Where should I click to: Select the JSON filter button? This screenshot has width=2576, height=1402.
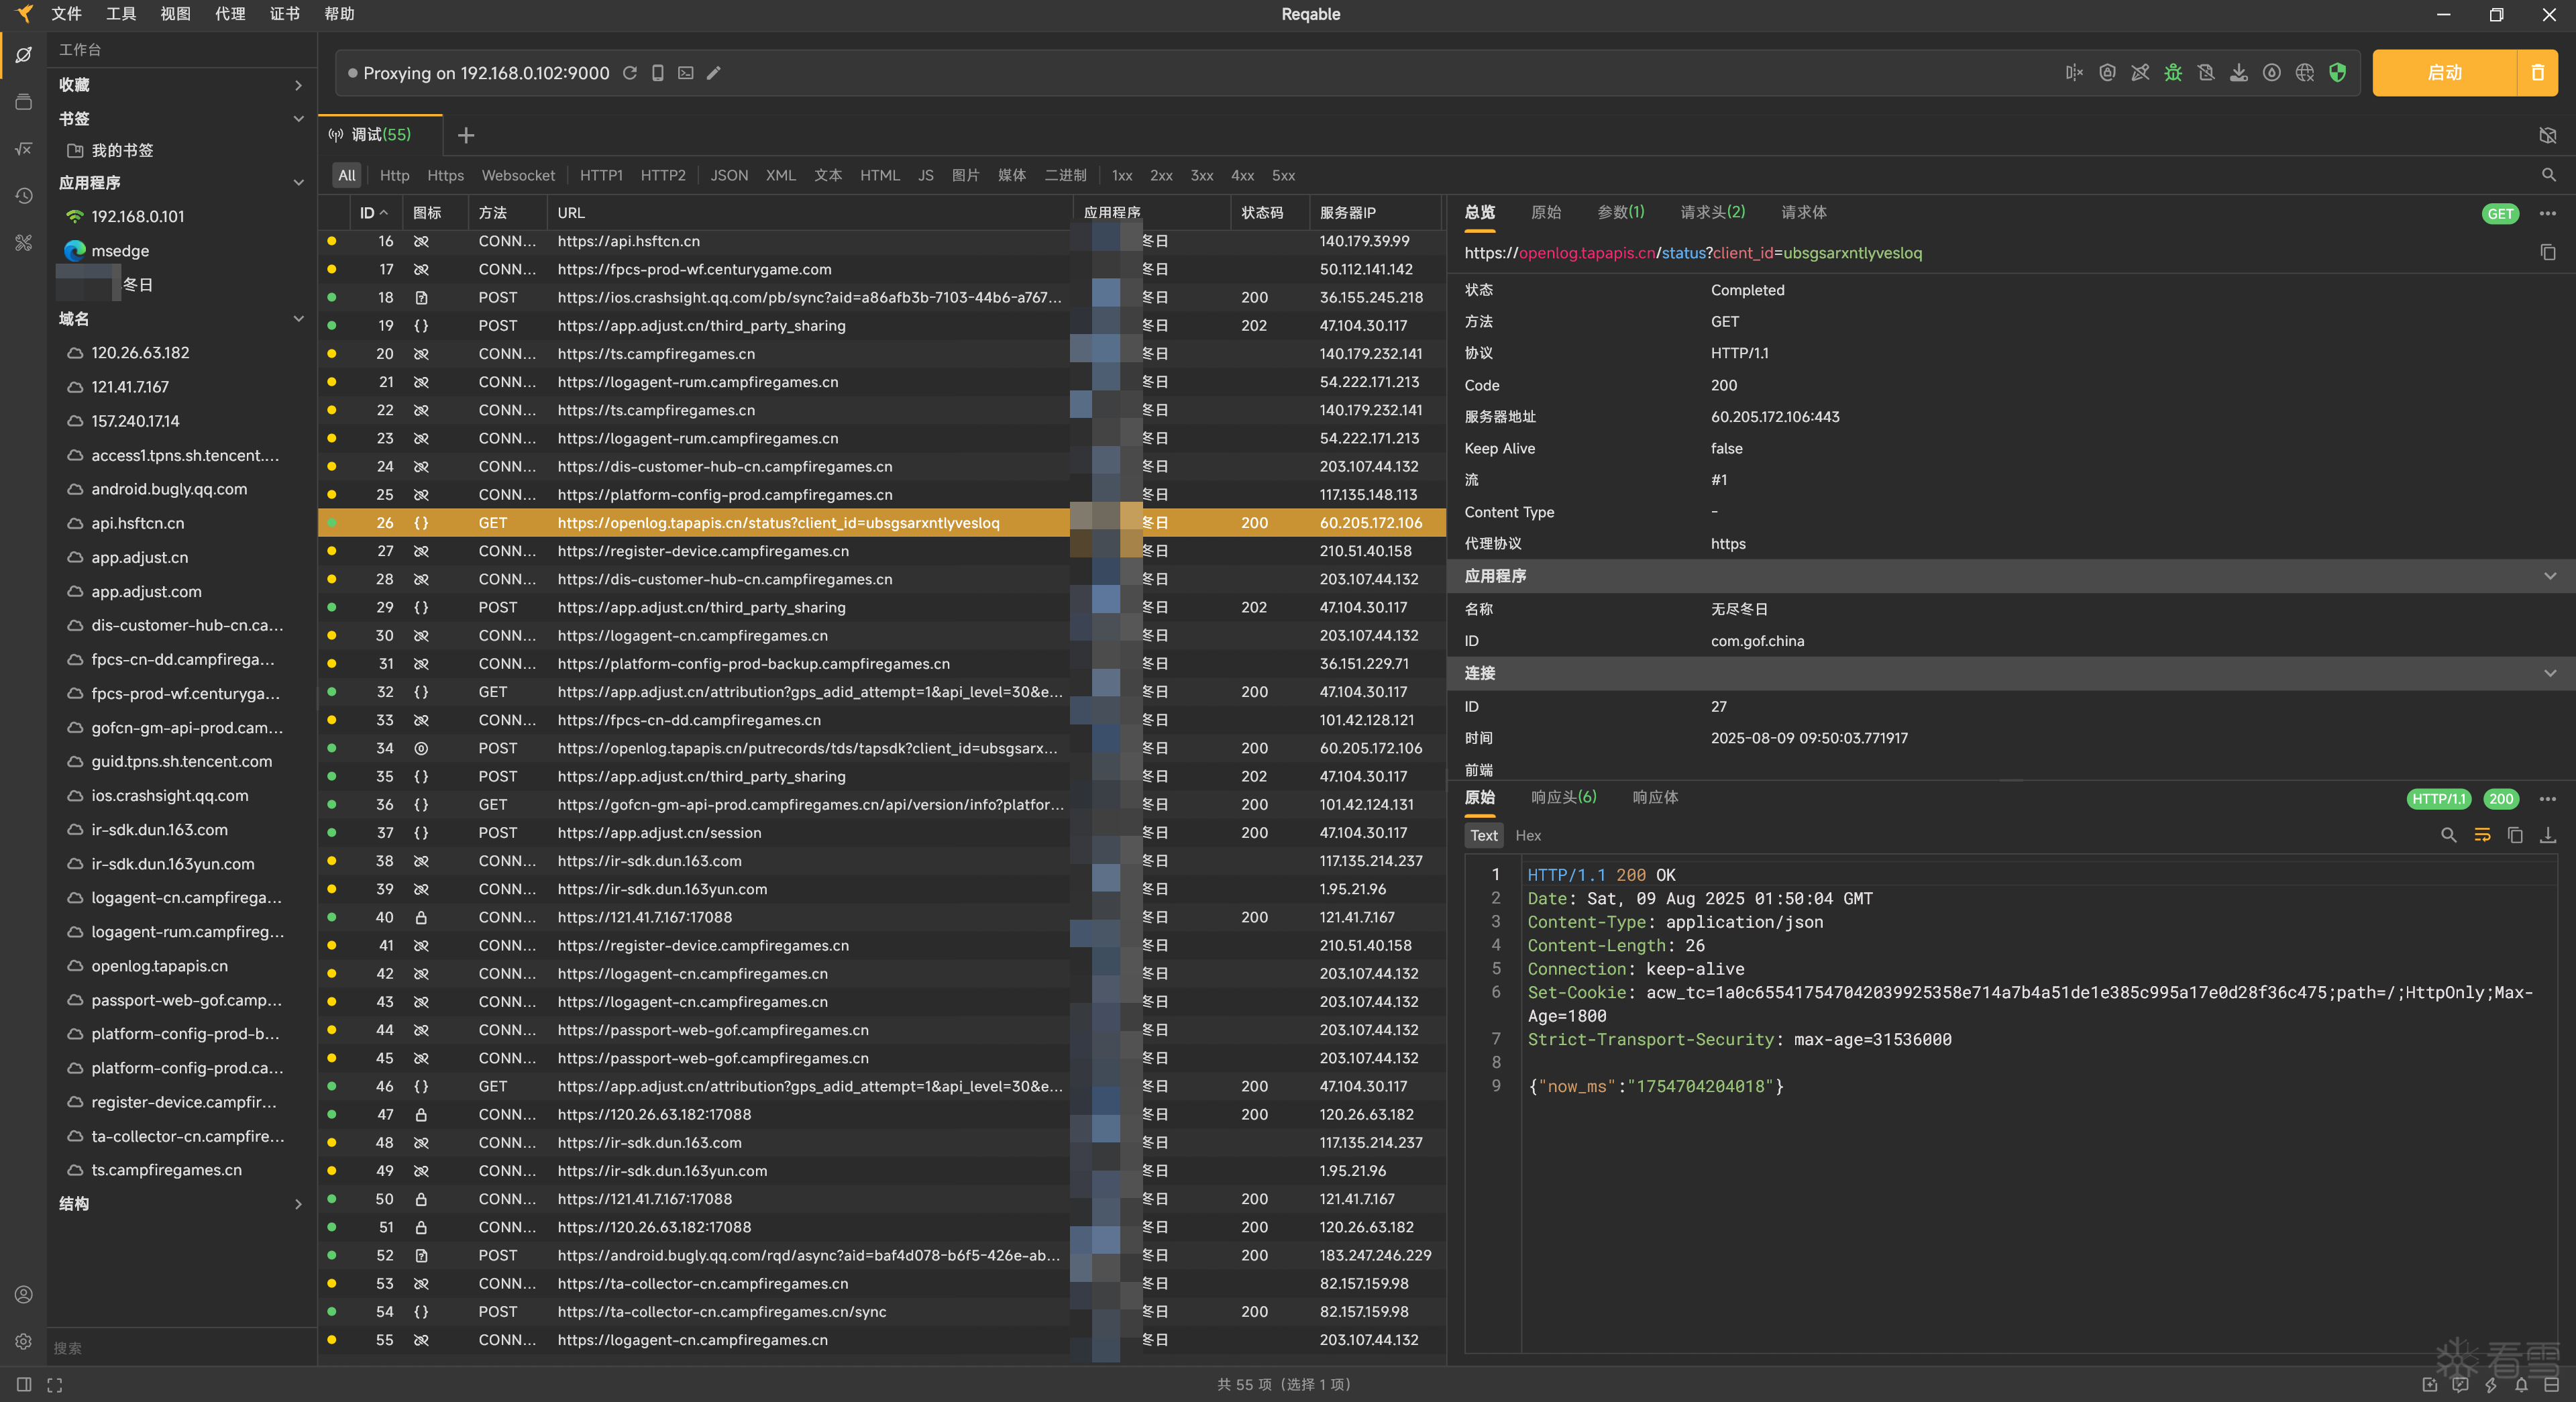click(729, 175)
